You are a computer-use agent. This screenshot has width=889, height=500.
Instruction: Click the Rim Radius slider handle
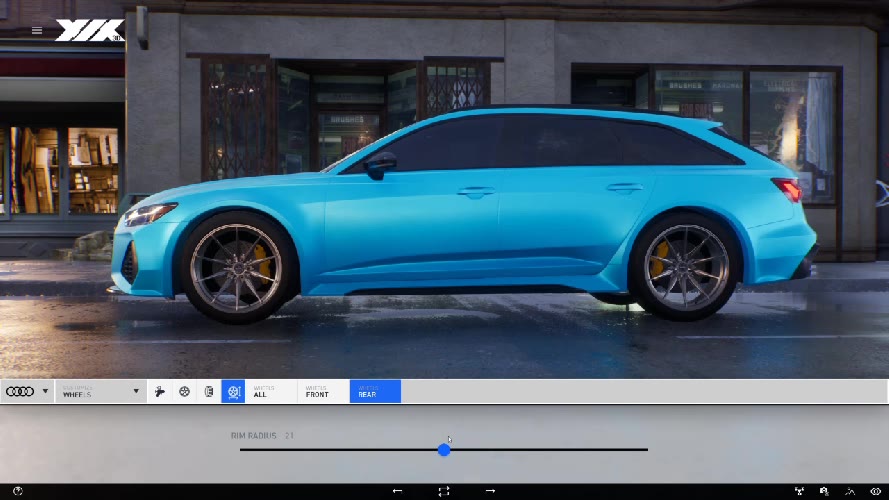pyautogui.click(x=444, y=450)
